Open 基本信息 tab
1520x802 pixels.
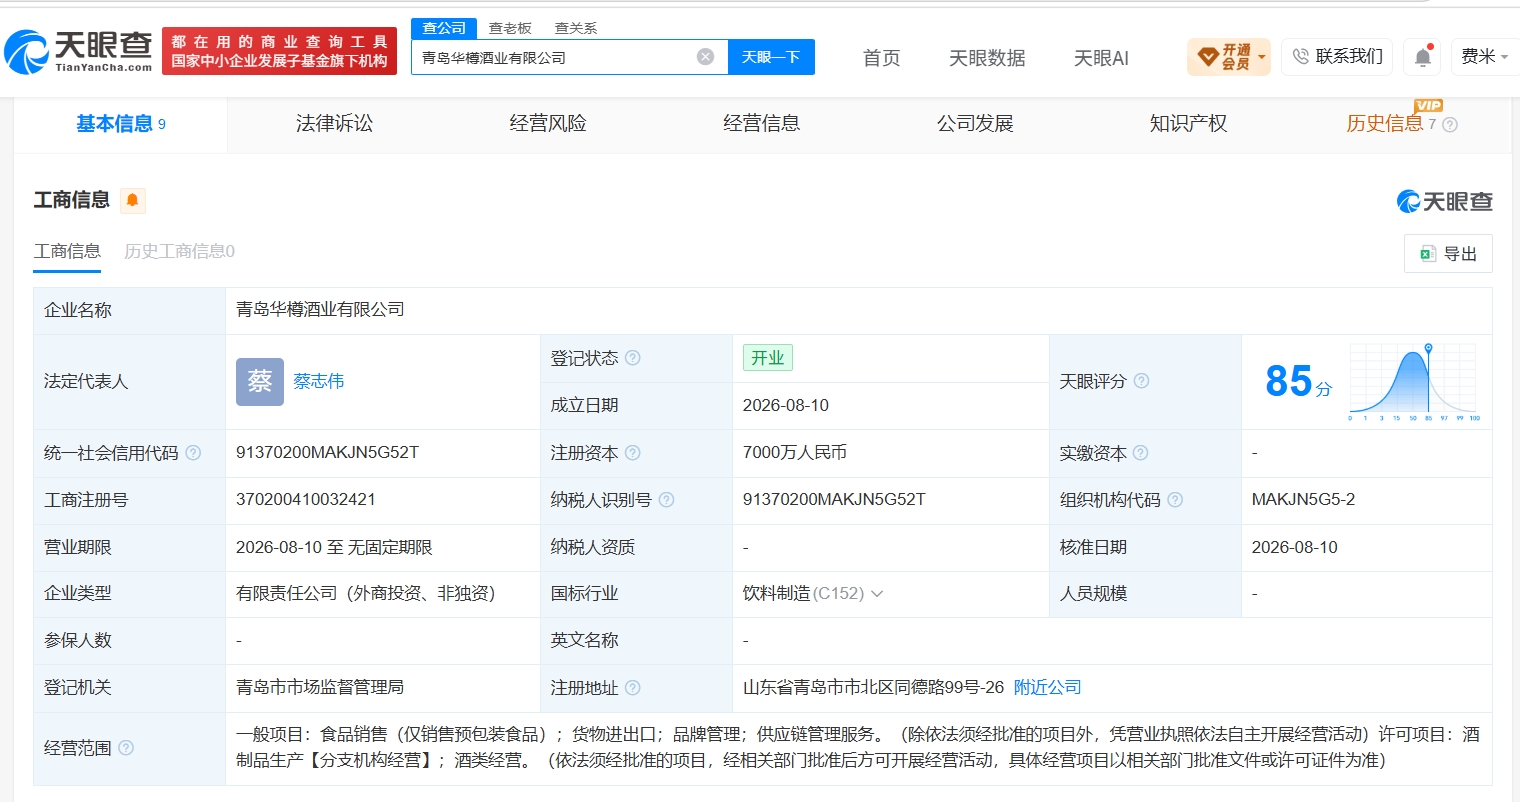(120, 124)
